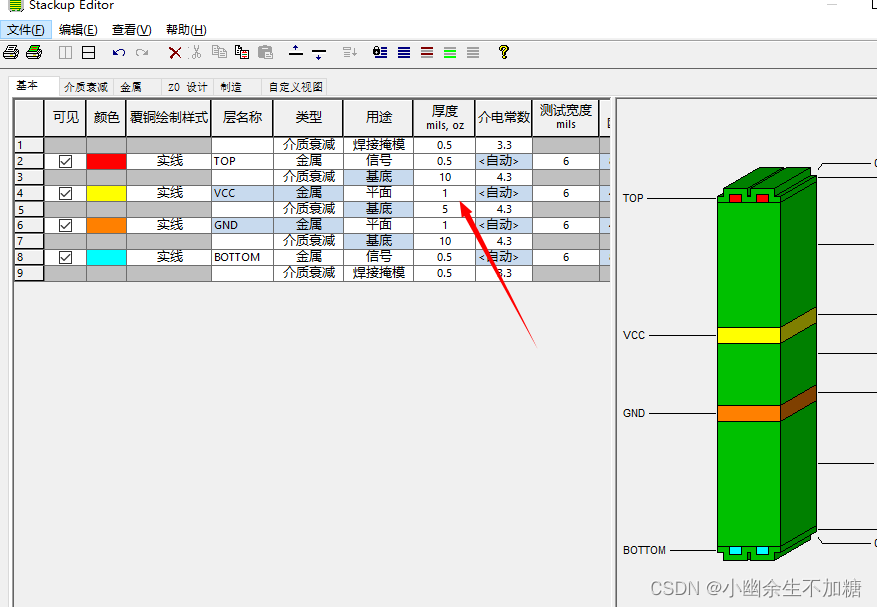This screenshot has width=877, height=607.
Task: Open the 用途 cell 平面 of GND
Action: click(x=379, y=225)
